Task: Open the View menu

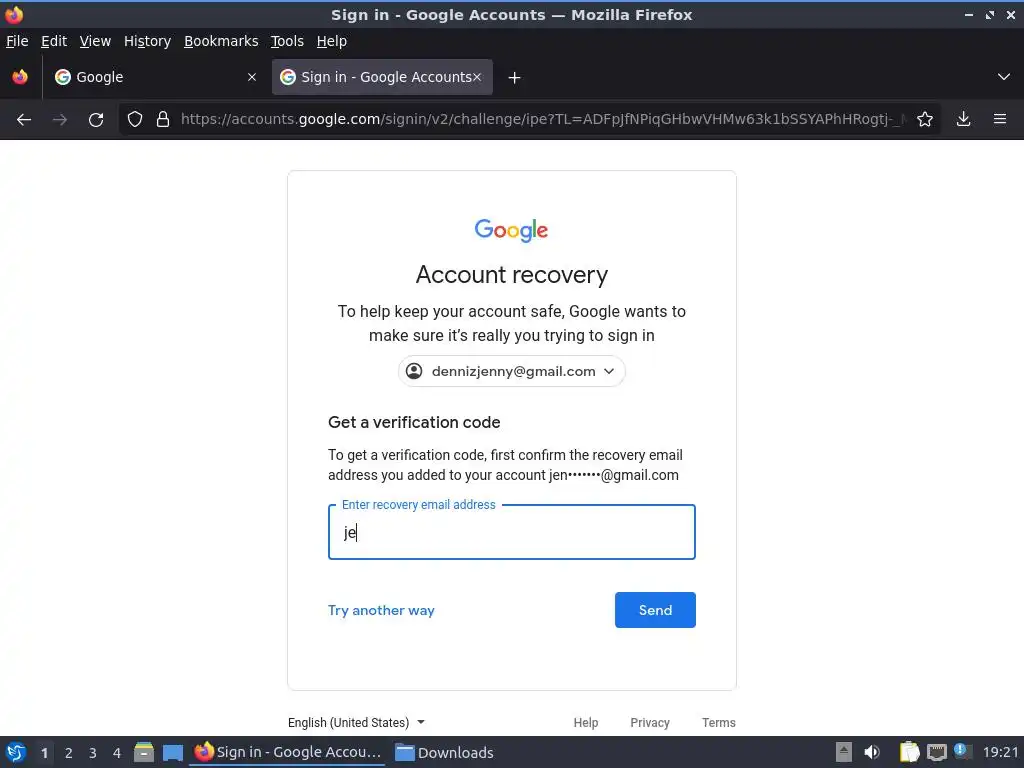Action: coord(95,41)
